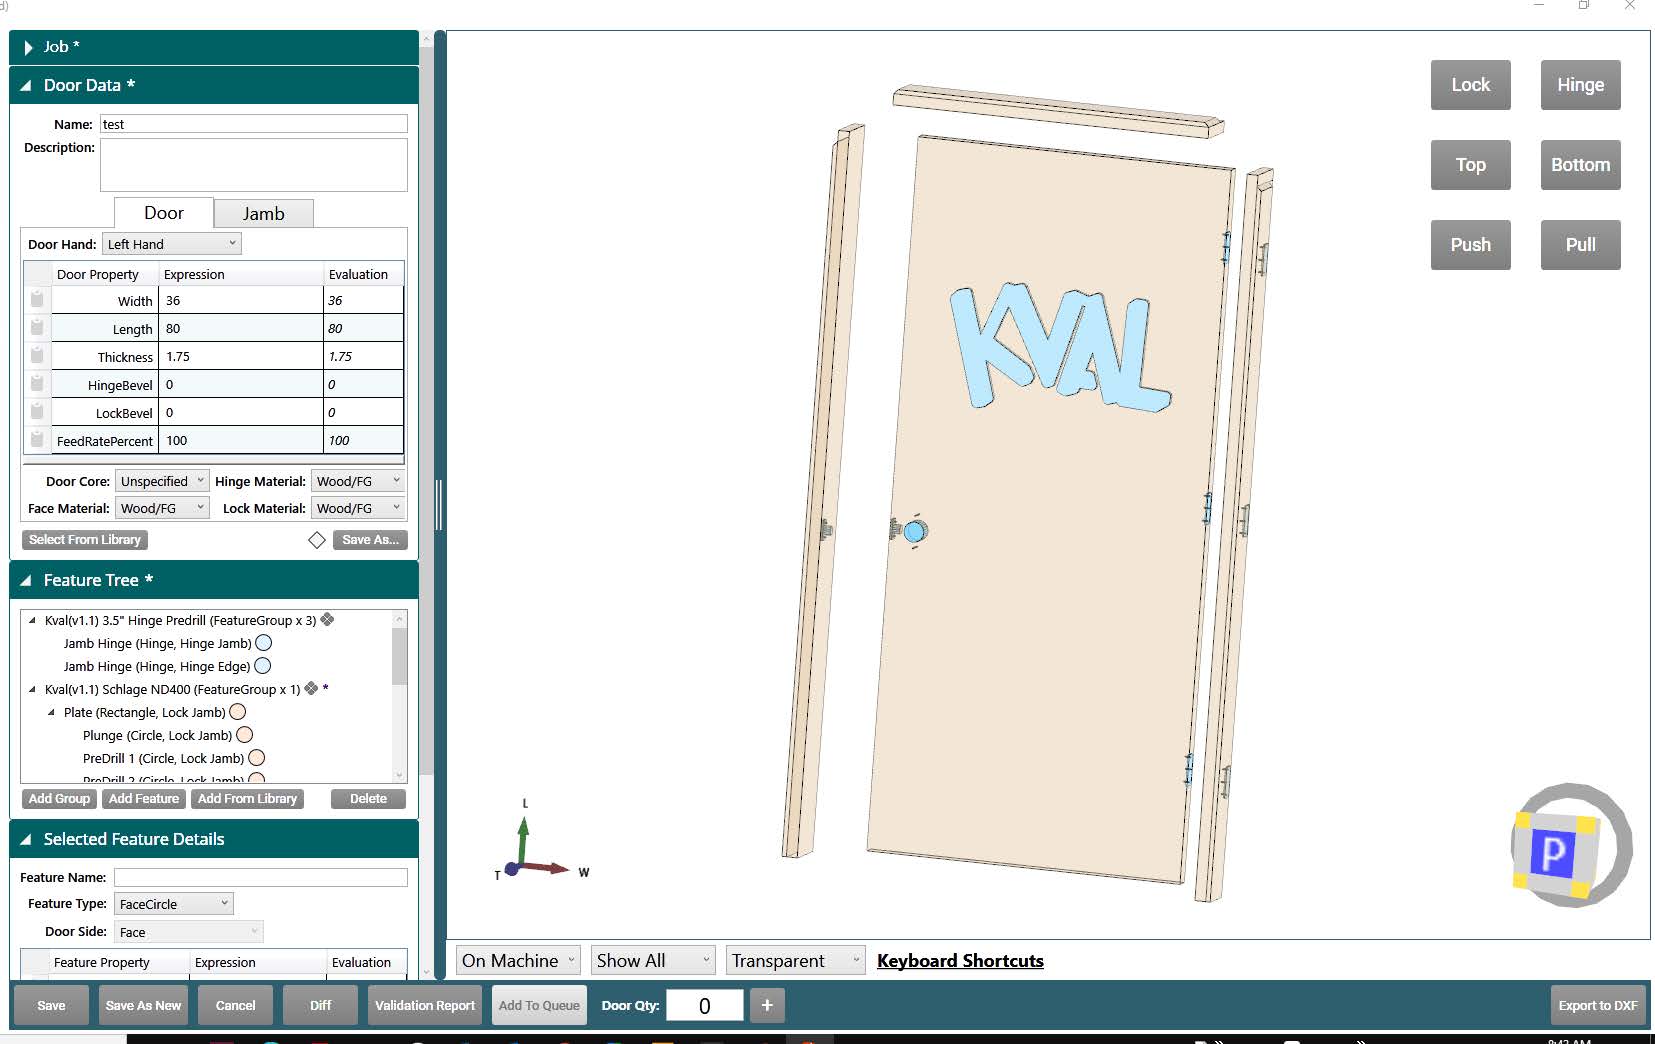This screenshot has height=1044, width=1655.
Task: Click the Lock view button
Action: [1470, 85]
